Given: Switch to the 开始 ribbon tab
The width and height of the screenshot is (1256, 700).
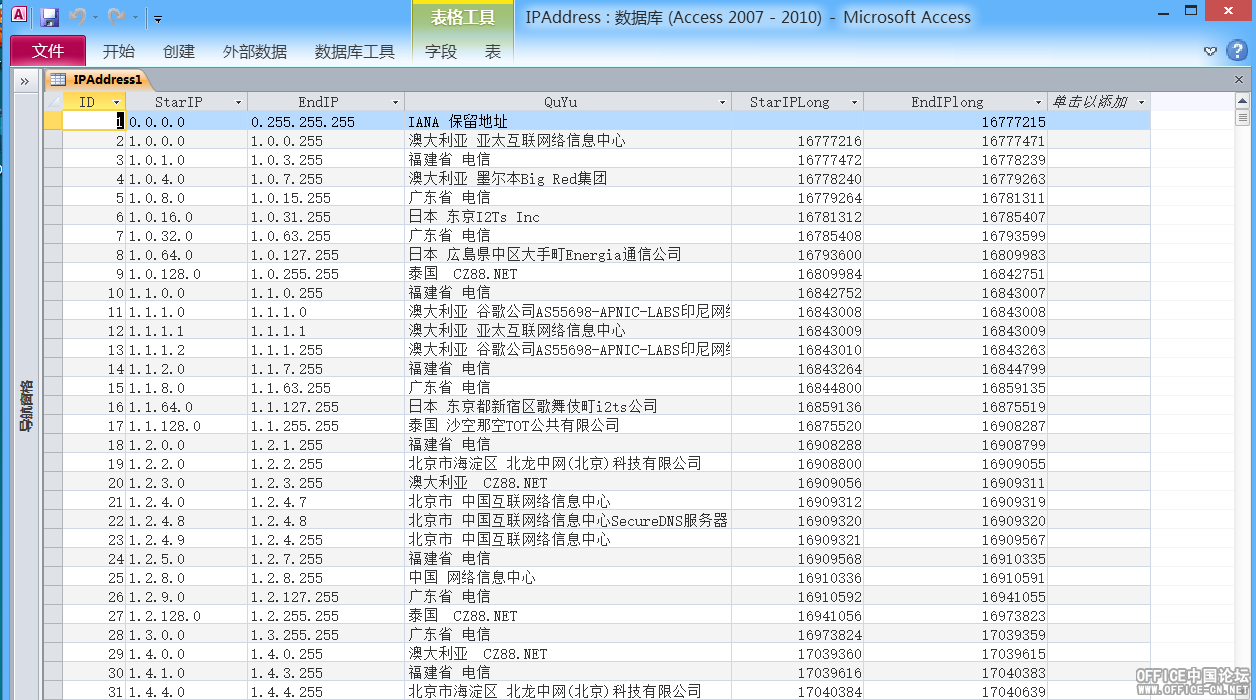Looking at the screenshot, I should tap(119, 52).
